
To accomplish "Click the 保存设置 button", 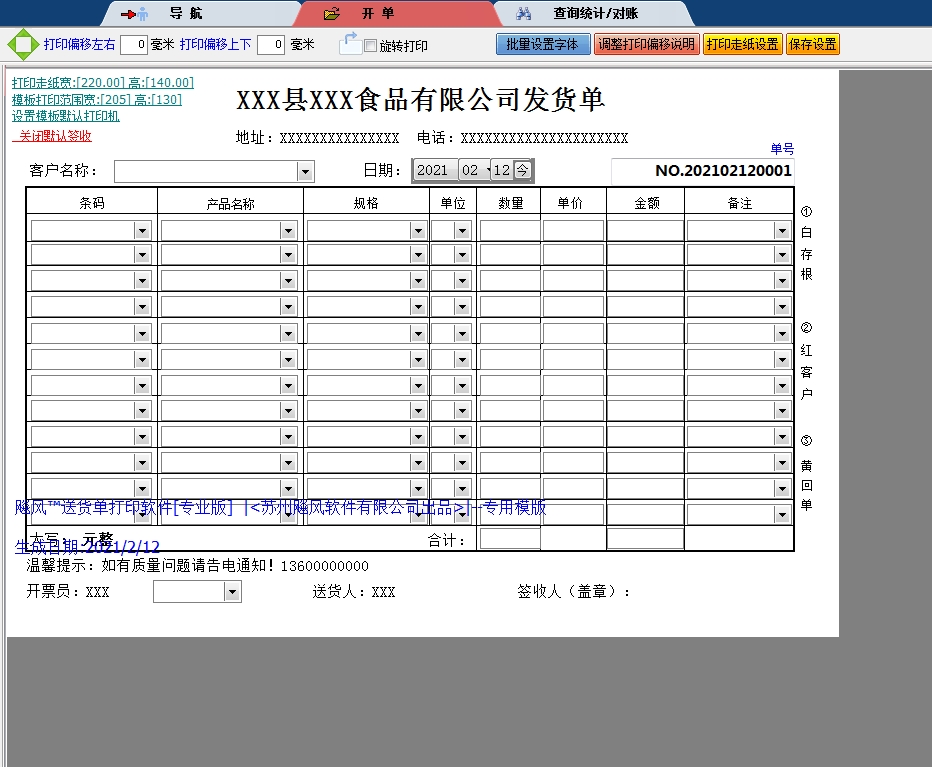I will [812, 45].
